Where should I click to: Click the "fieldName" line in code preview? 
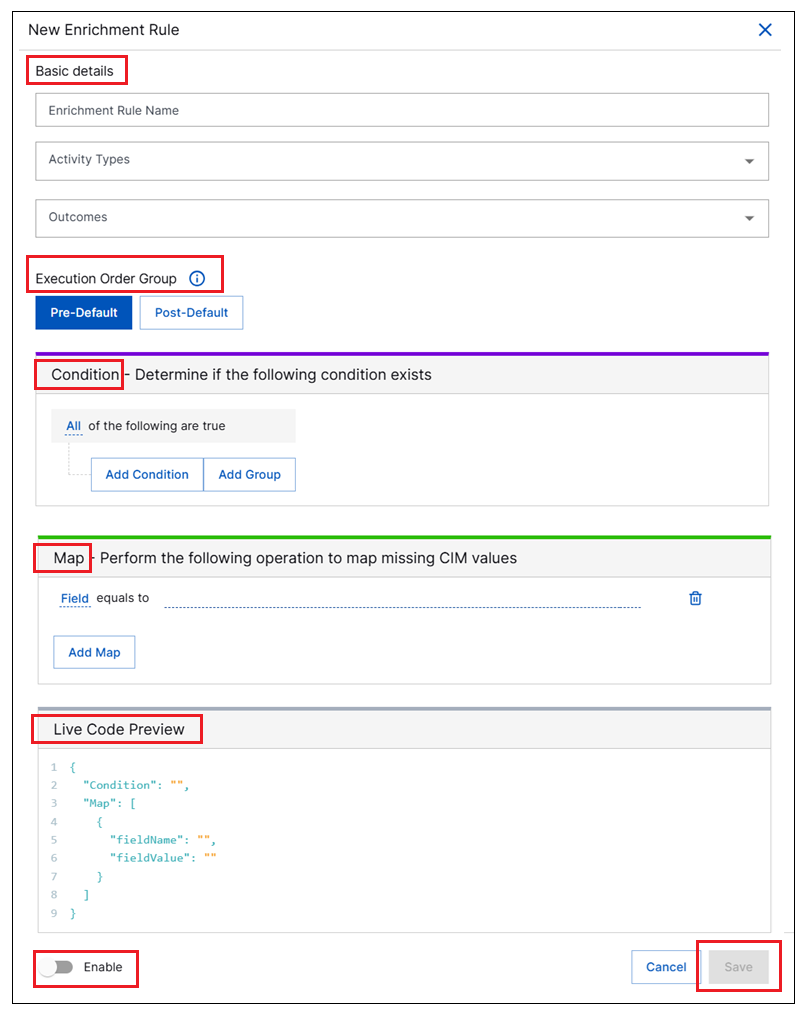pyautogui.click(x=162, y=840)
